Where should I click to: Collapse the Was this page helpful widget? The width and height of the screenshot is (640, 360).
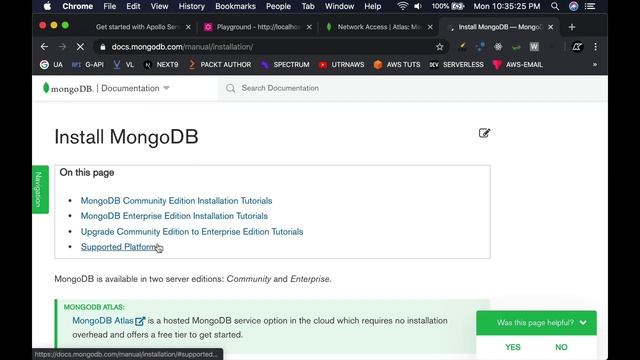(583, 323)
